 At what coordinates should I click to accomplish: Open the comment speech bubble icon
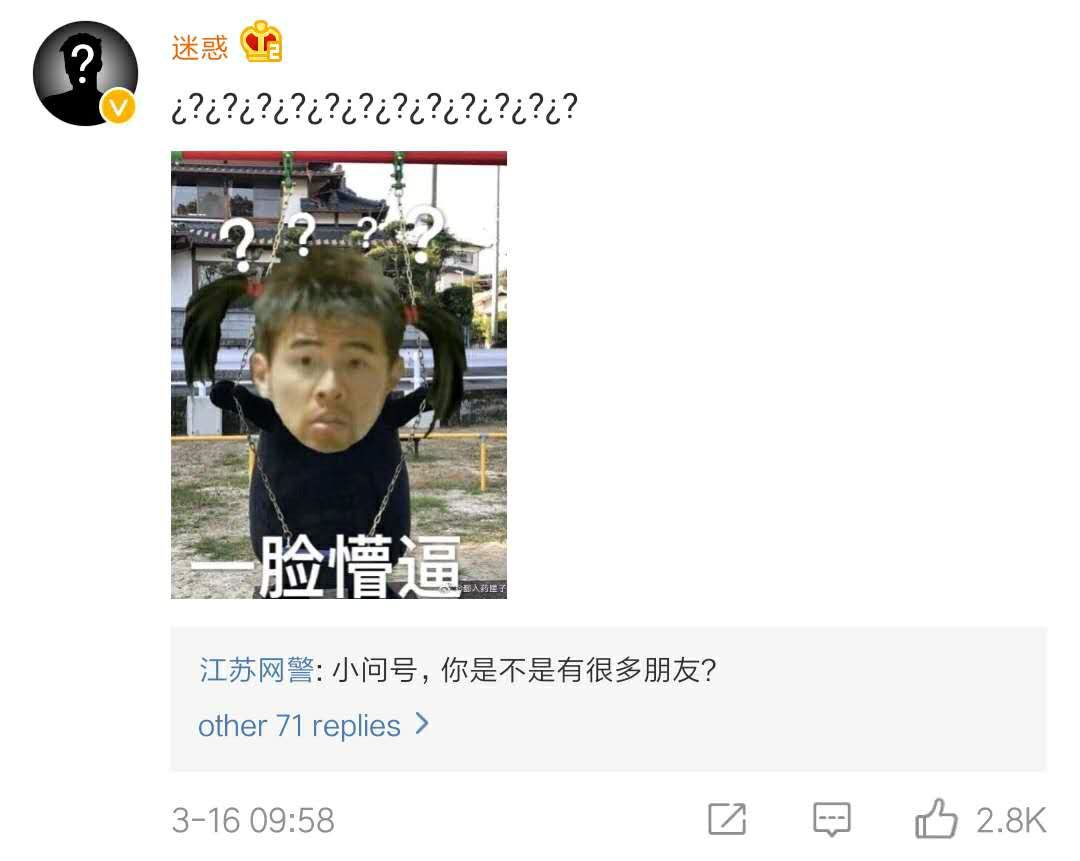click(831, 820)
